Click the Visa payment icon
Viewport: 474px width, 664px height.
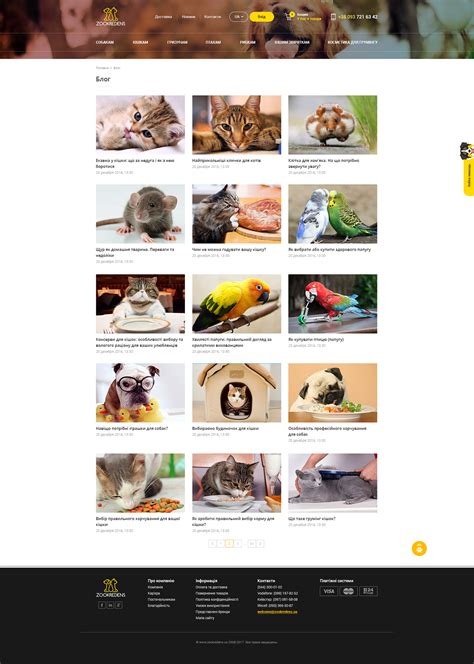coord(329,591)
